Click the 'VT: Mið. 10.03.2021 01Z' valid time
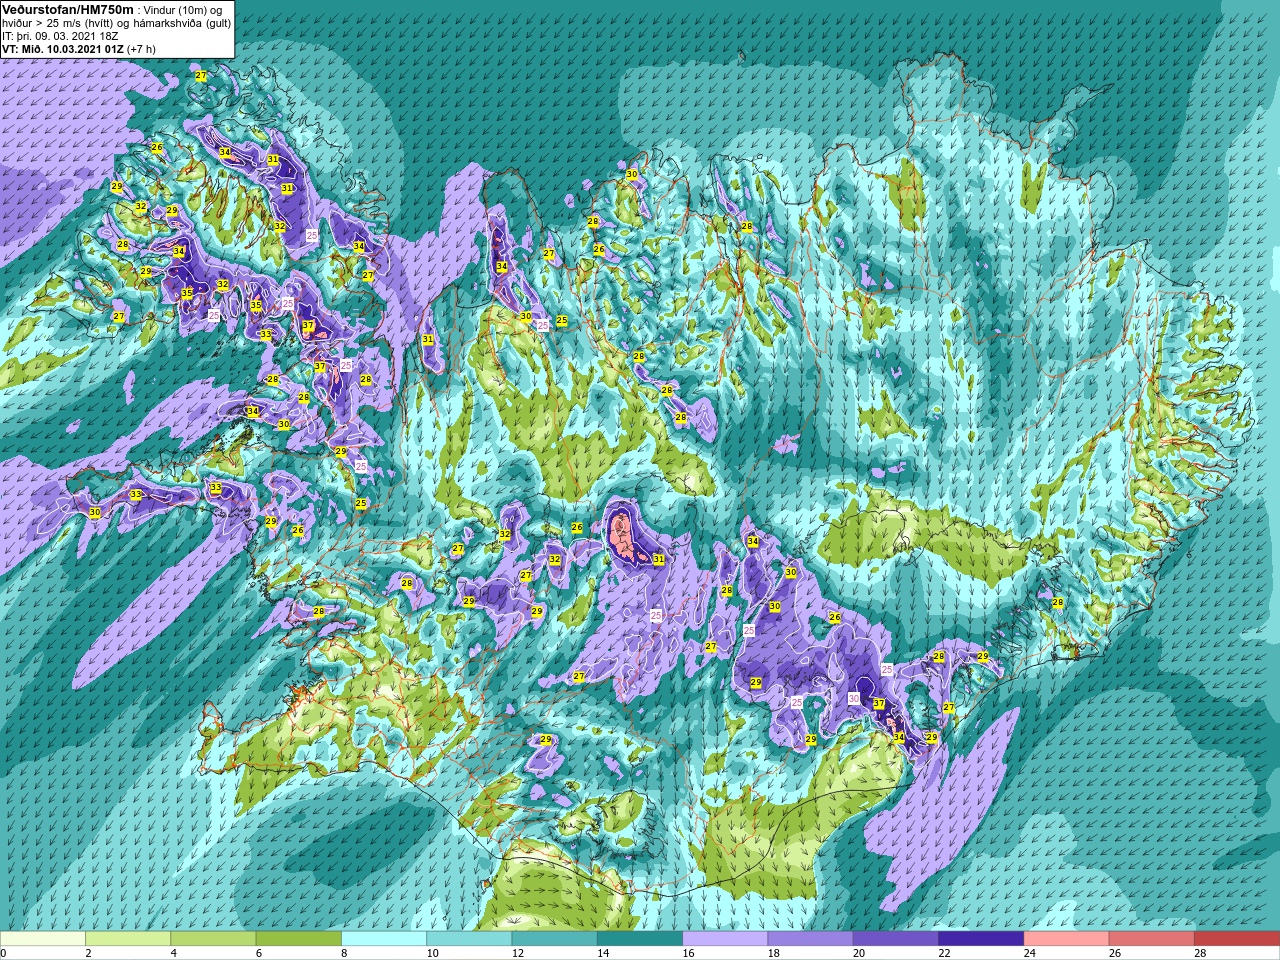Viewport: 1280px width, 960px height. pyautogui.click(x=62, y=49)
